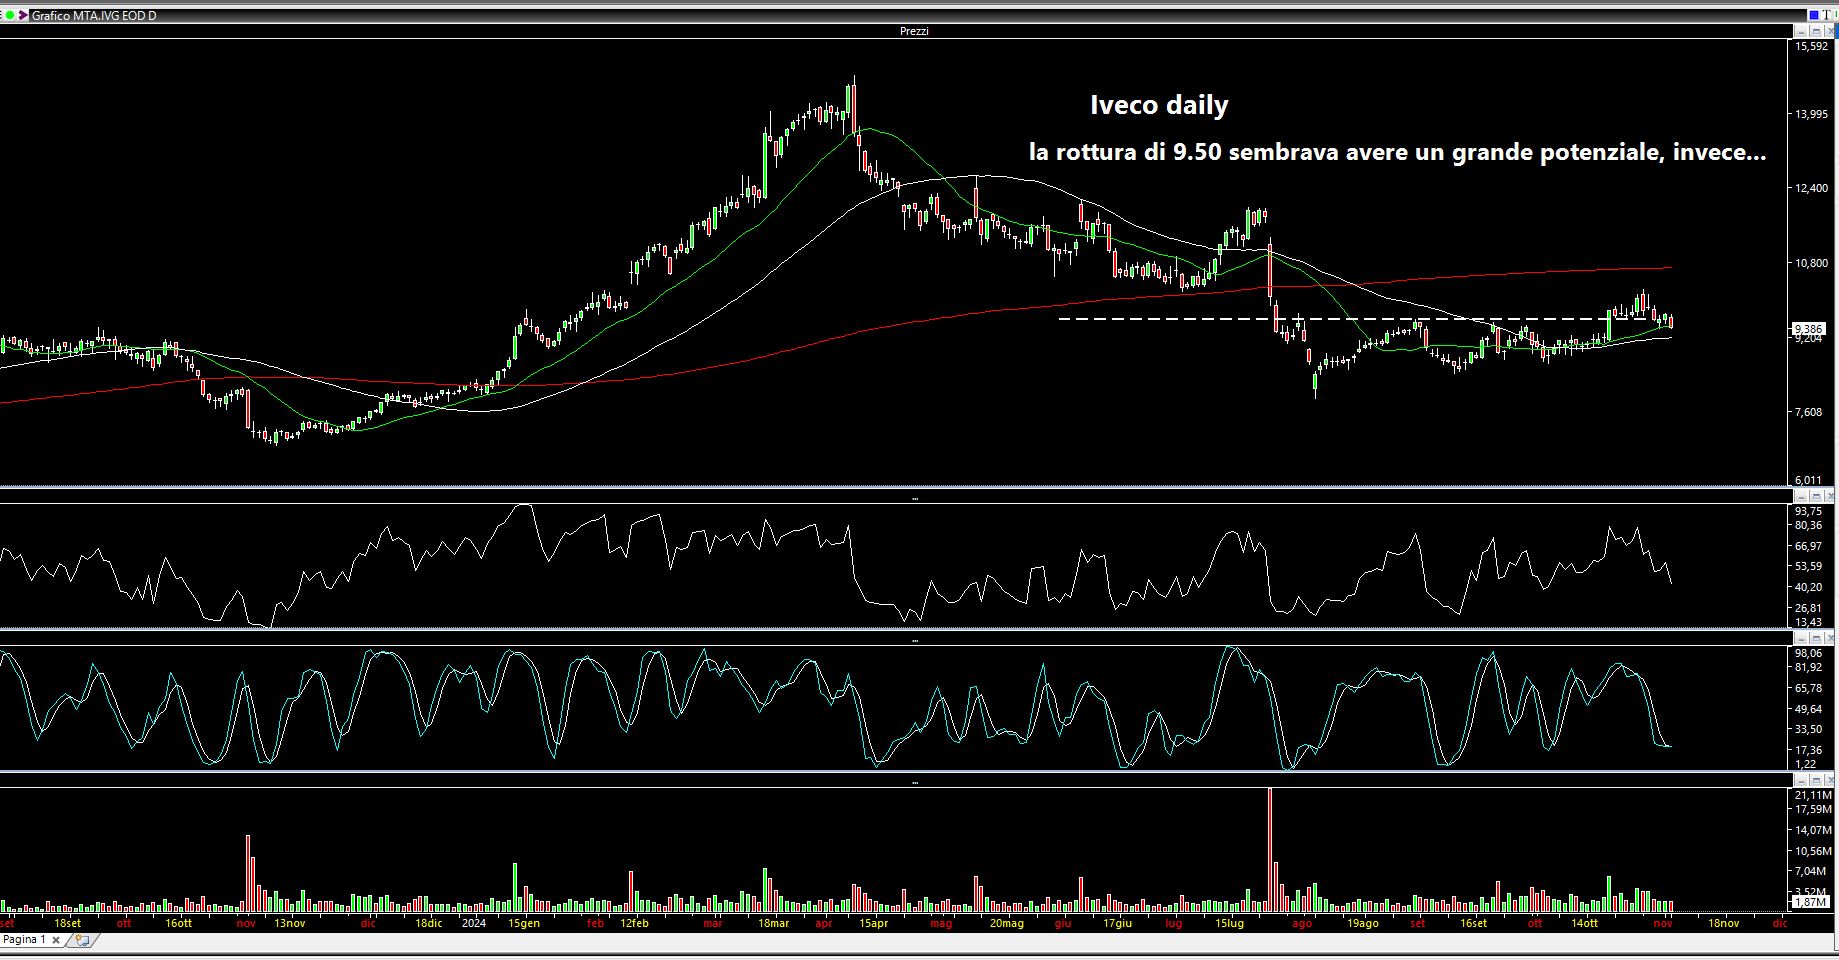This screenshot has height=960, width=1839.
Task: Select the T text annotation tool
Action: pos(1827,15)
